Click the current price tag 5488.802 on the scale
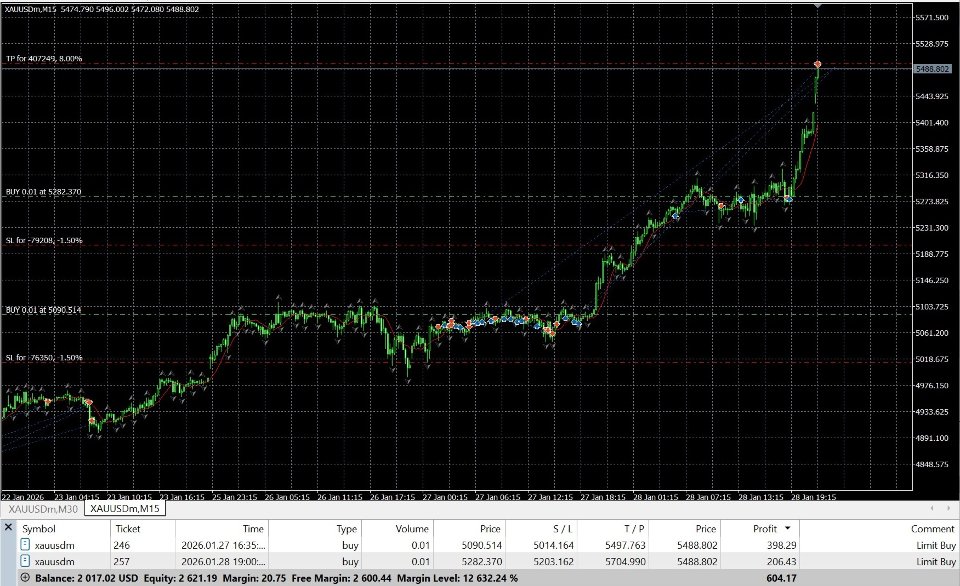The image size is (960, 586). click(x=932, y=69)
